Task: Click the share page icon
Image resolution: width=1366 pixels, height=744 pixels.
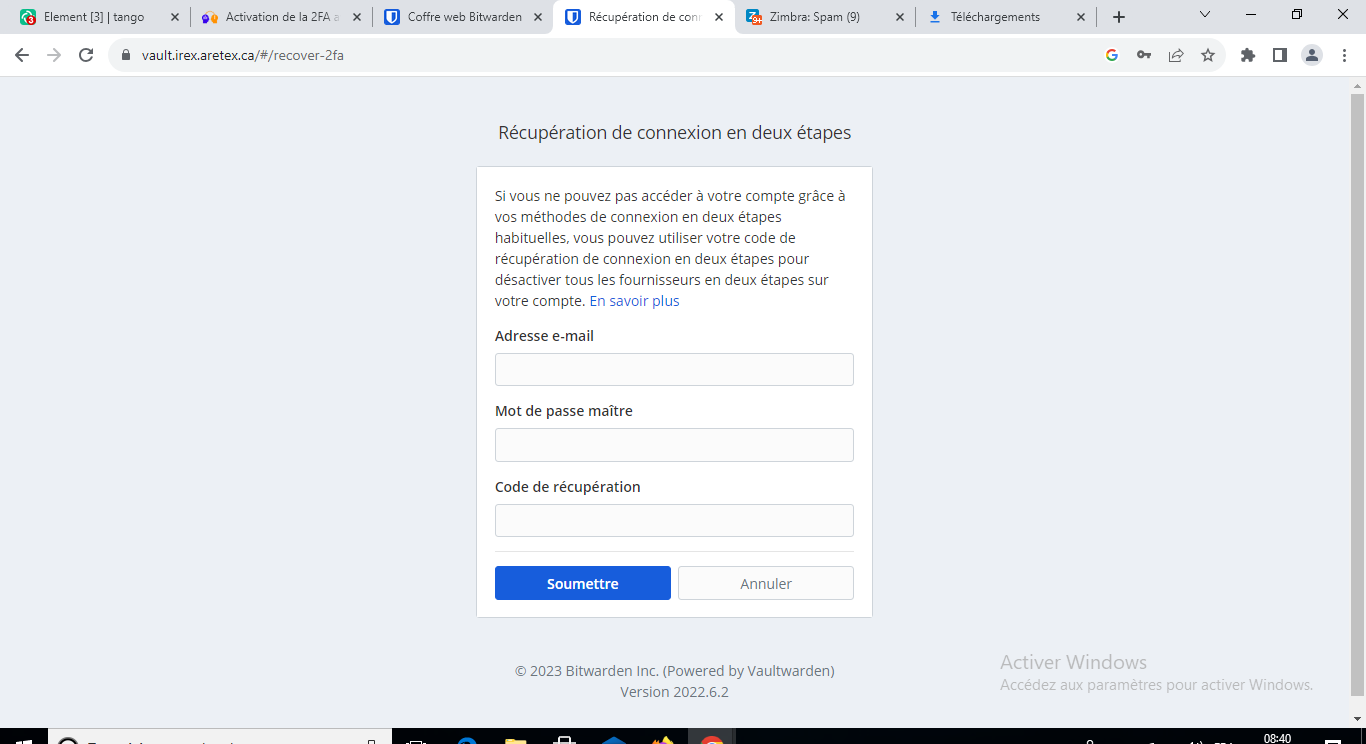Action: (x=1176, y=56)
